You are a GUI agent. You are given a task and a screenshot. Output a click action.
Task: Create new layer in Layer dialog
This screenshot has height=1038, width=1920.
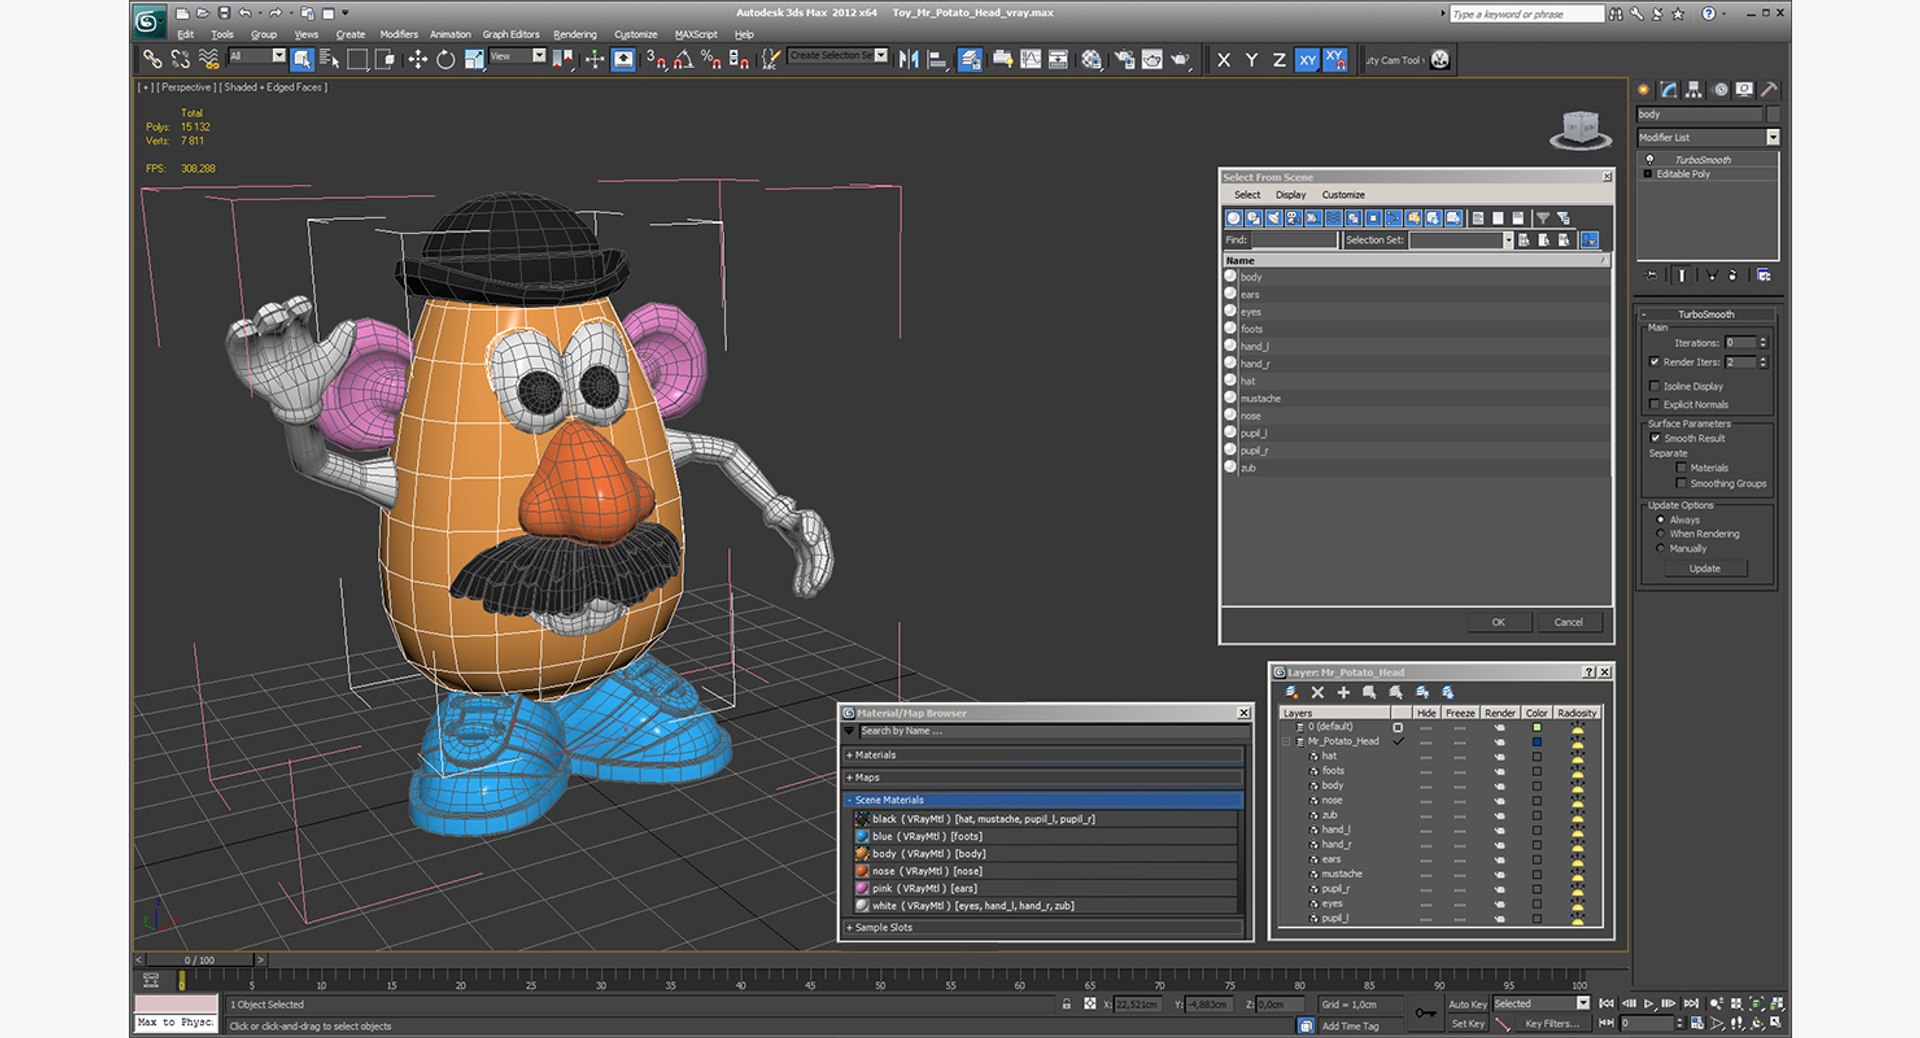pos(1292,692)
